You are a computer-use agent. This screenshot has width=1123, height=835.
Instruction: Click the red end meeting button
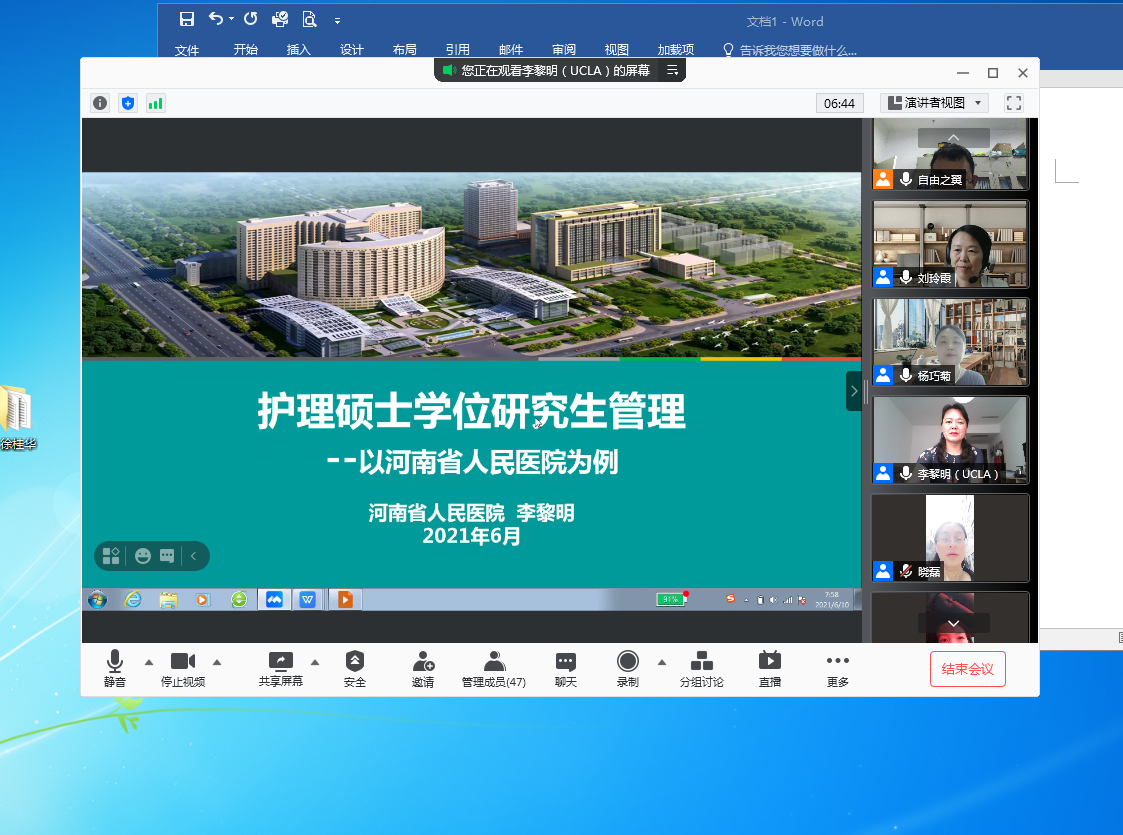pos(967,669)
